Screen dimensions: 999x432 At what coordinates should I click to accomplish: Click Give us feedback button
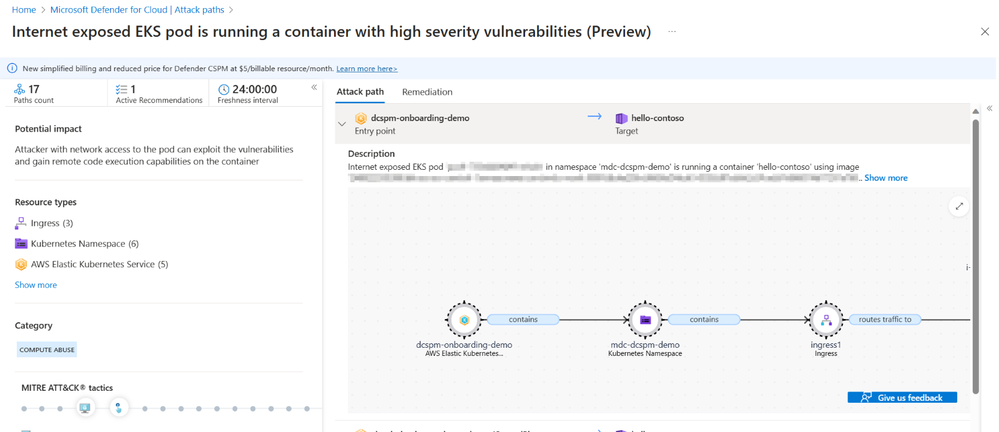[902, 397]
